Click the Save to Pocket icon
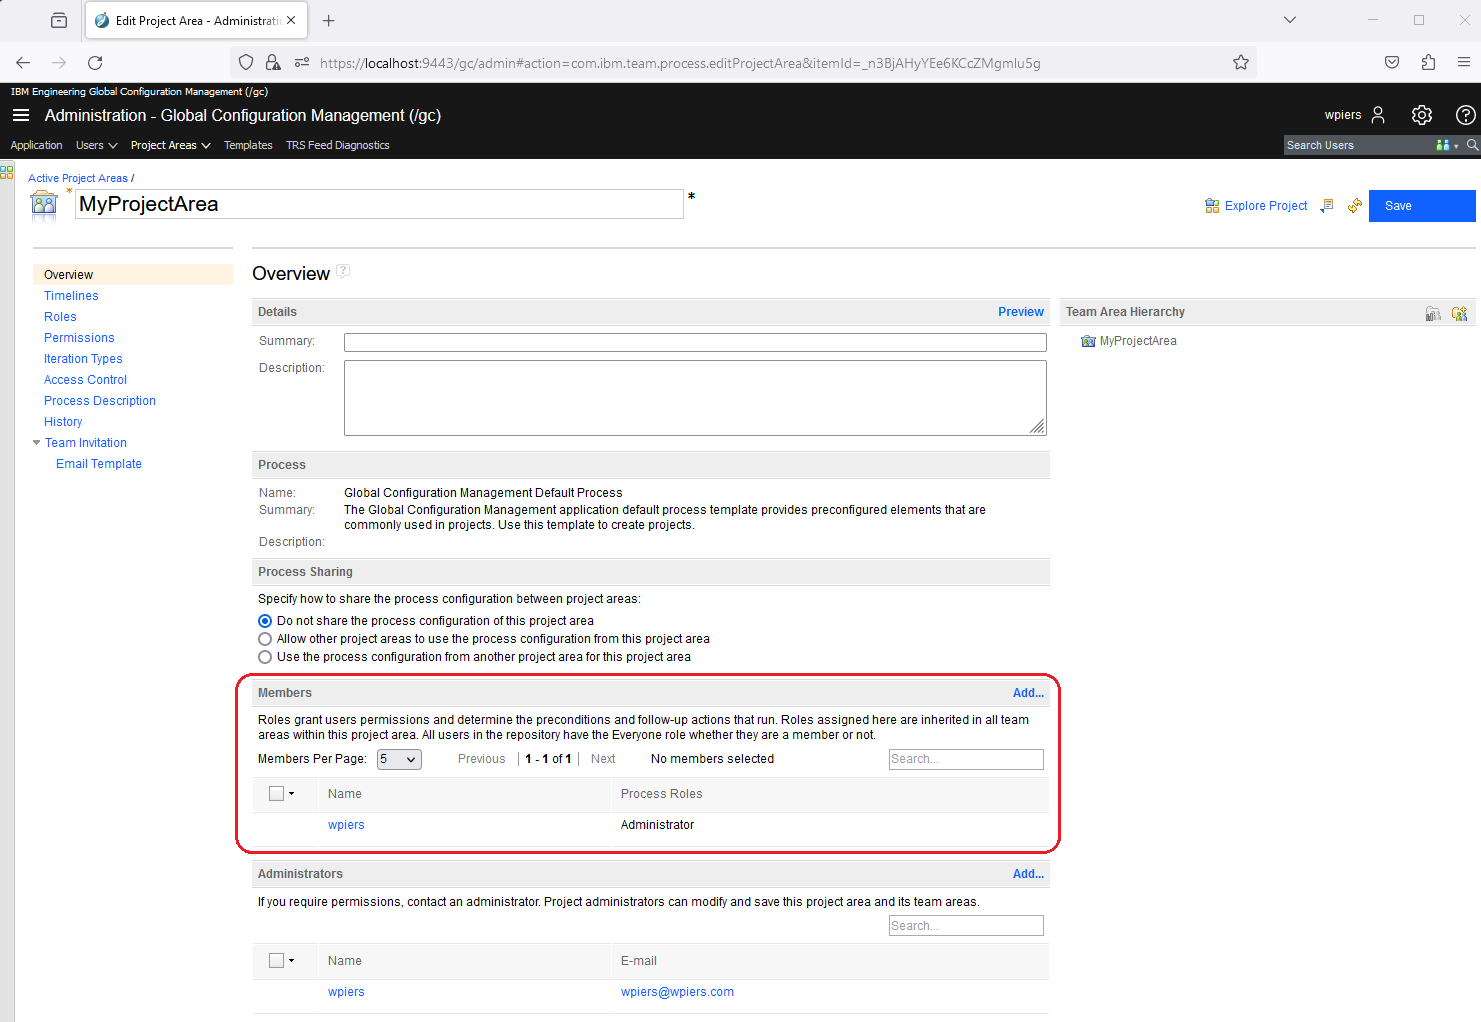Viewport: 1481px width, 1022px height. point(1392,62)
